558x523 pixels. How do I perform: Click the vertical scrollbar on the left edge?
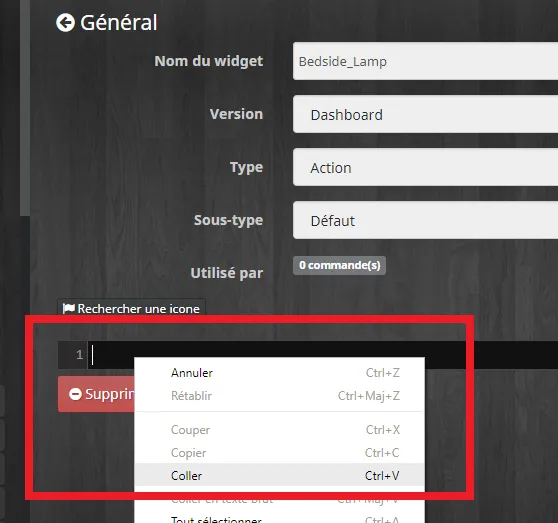(25, 107)
